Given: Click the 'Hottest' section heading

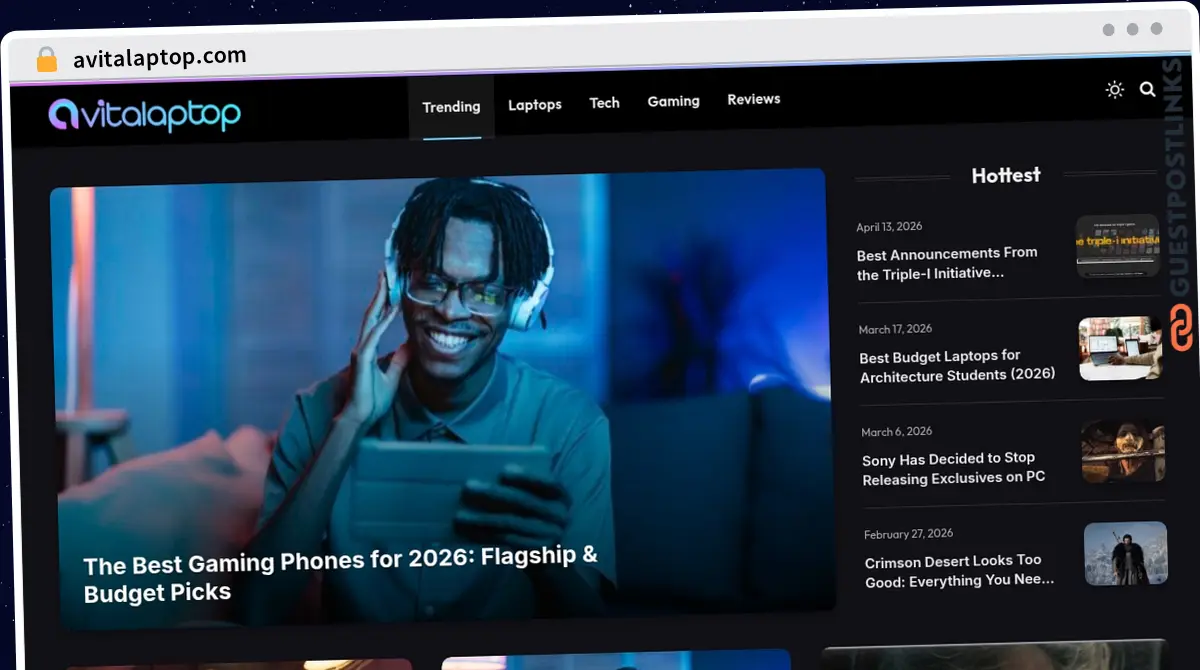Looking at the screenshot, I should click(x=1006, y=175).
